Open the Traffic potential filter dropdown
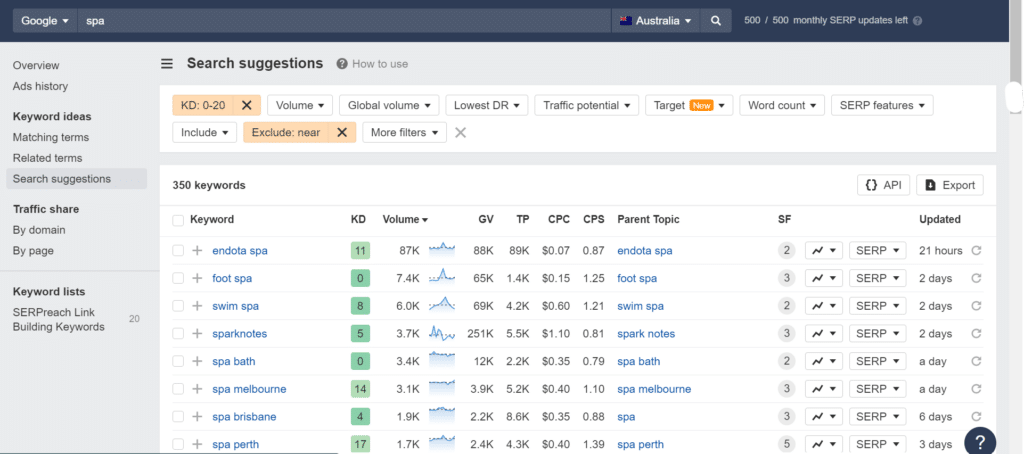The image size is (1024, 454). coord(586,105)
